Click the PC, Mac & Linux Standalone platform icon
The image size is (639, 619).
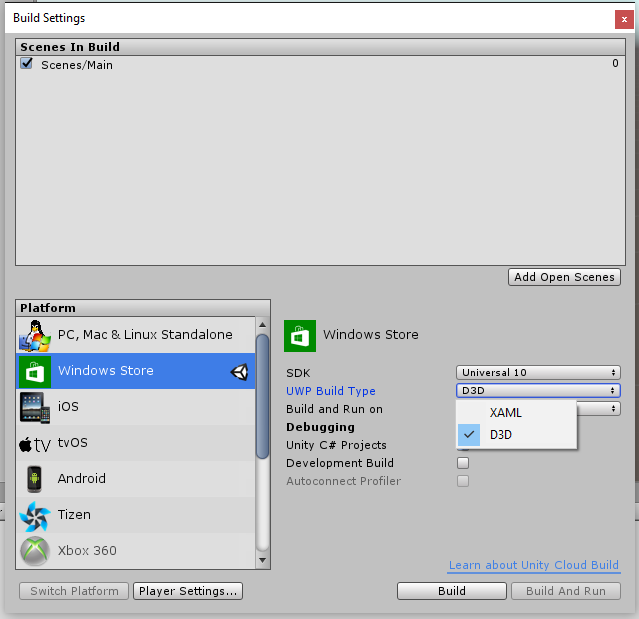(x=35, y=335)
